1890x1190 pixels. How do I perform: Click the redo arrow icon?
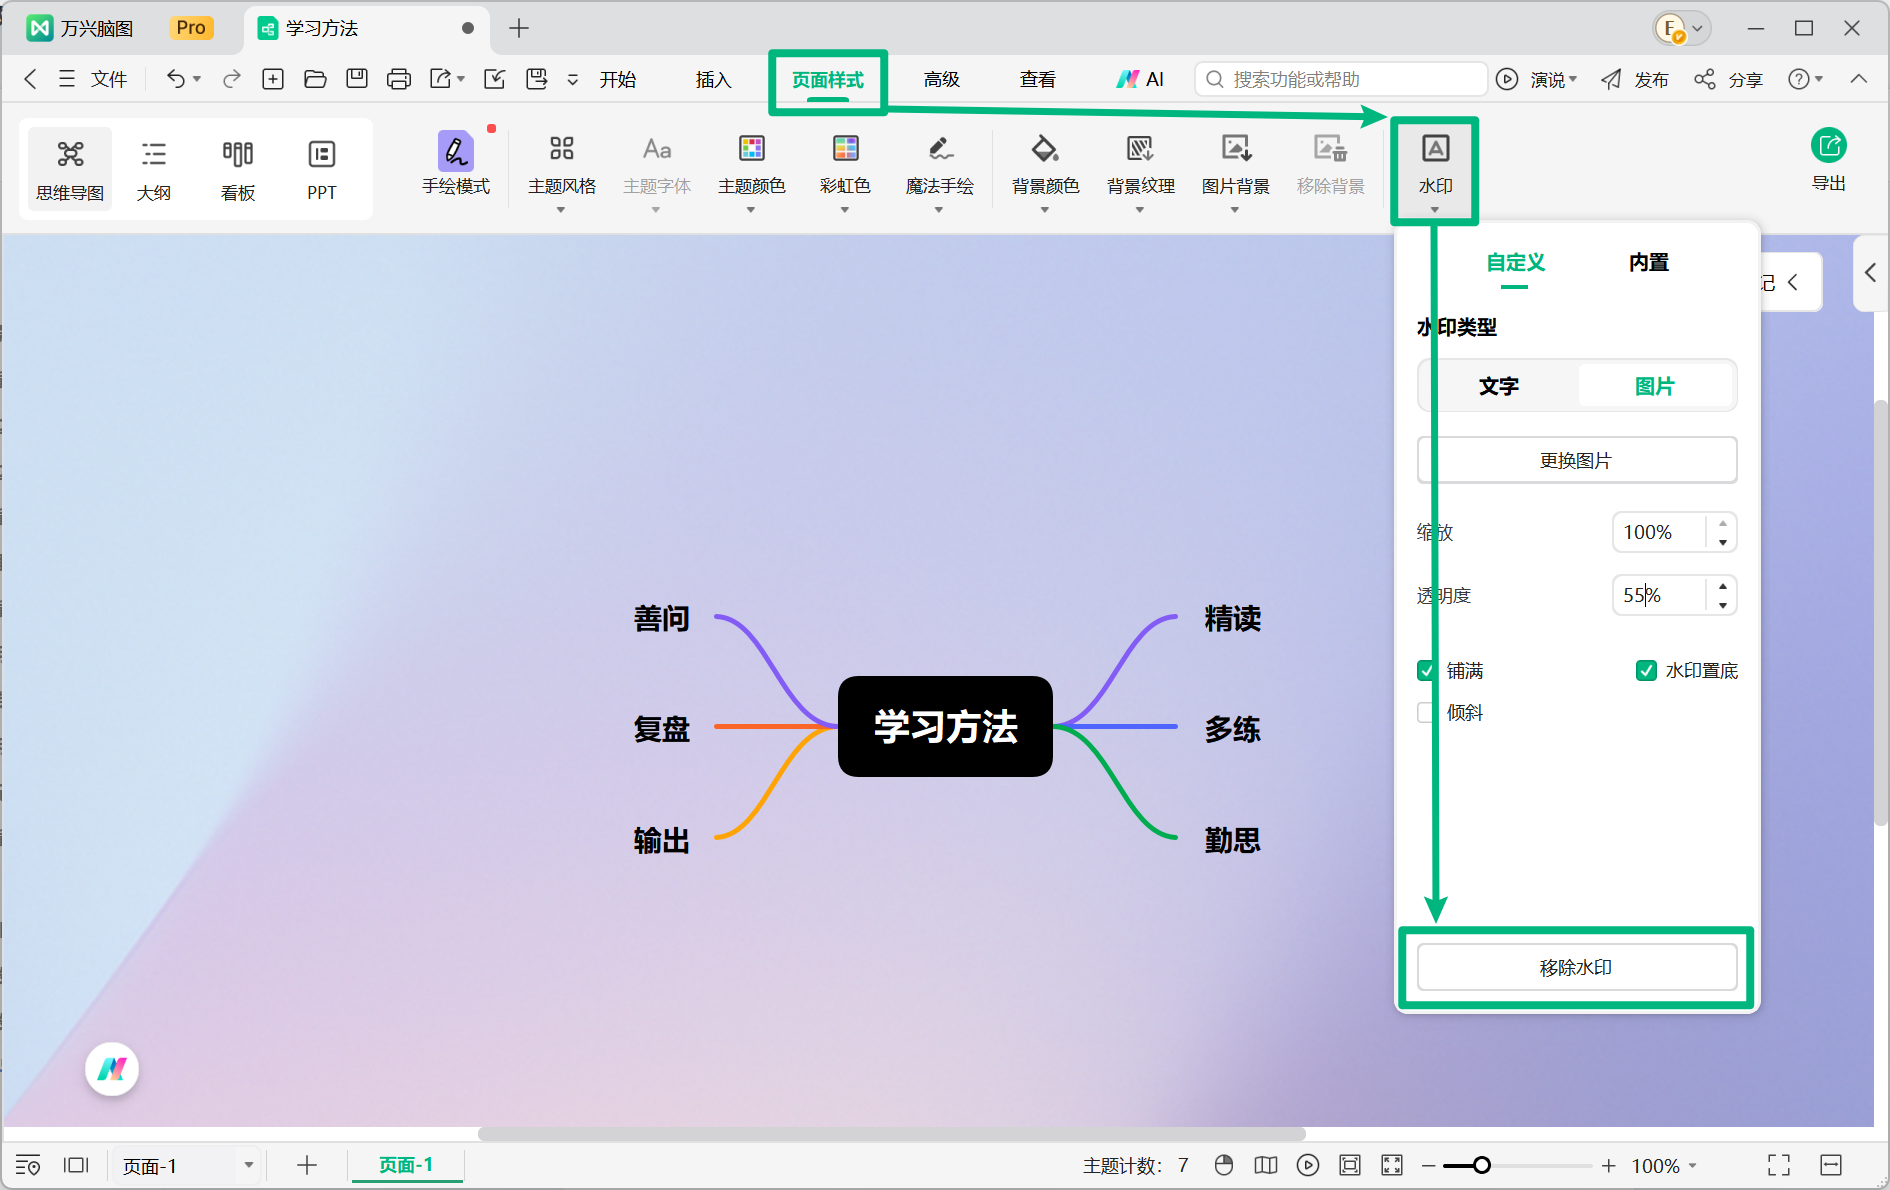coord(231,79)
